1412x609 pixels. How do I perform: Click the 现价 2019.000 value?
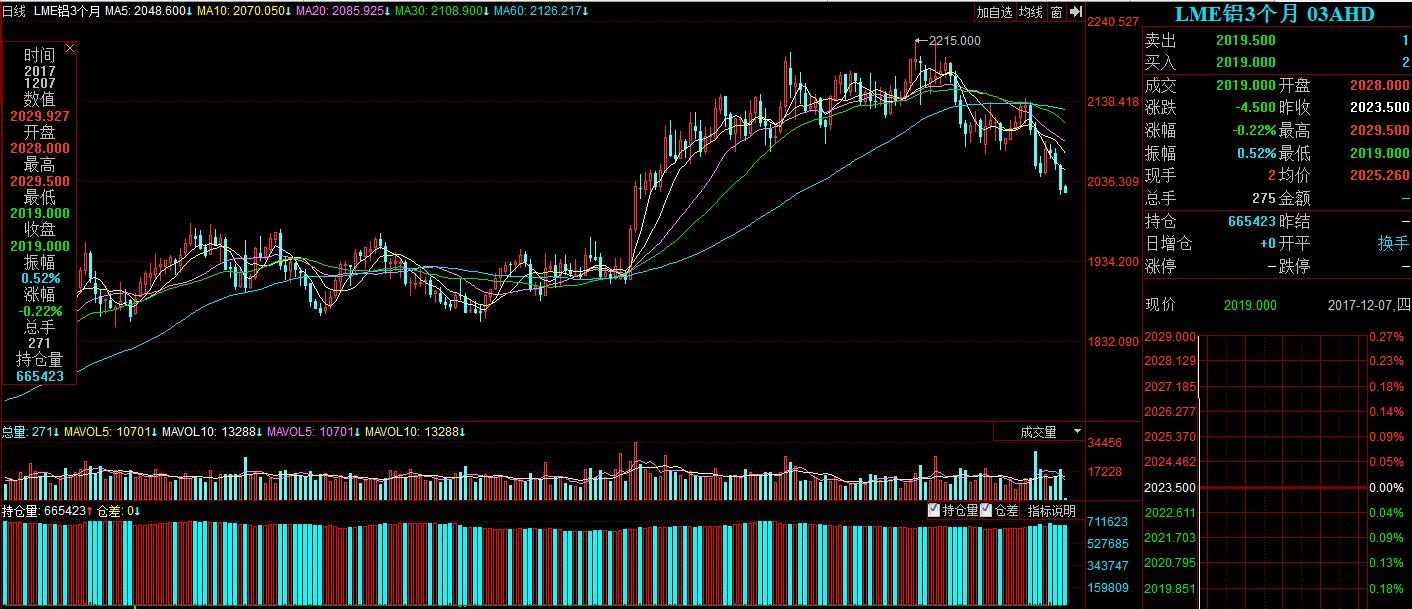[1250, 305]
